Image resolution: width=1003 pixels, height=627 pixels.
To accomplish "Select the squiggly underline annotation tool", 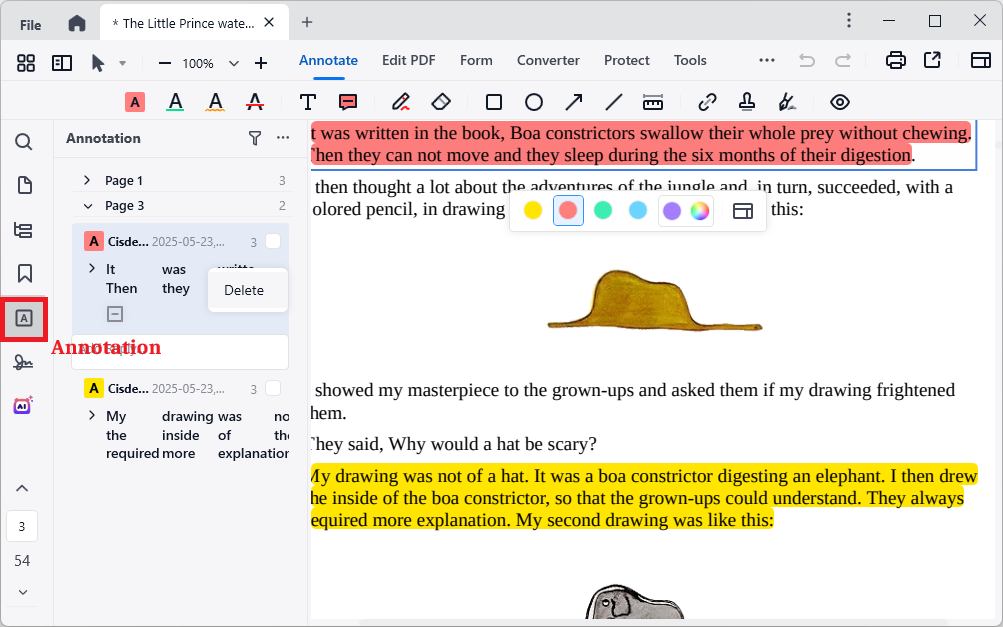I will click(215, 101).
